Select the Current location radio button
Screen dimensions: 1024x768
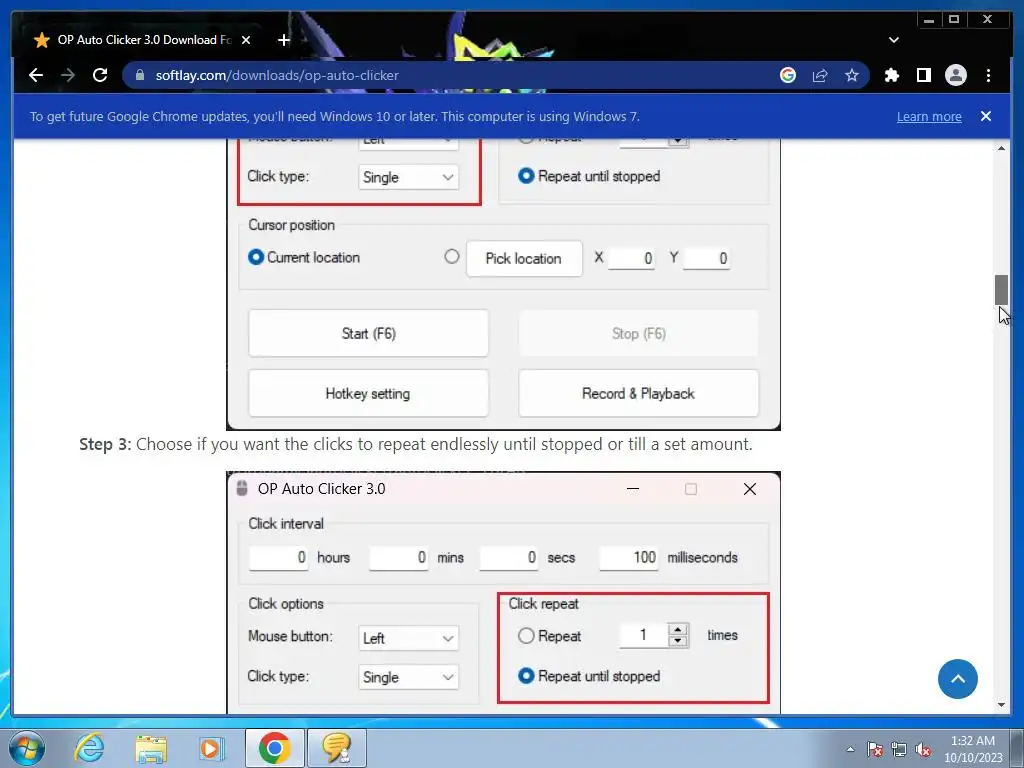tap(255, 257)
